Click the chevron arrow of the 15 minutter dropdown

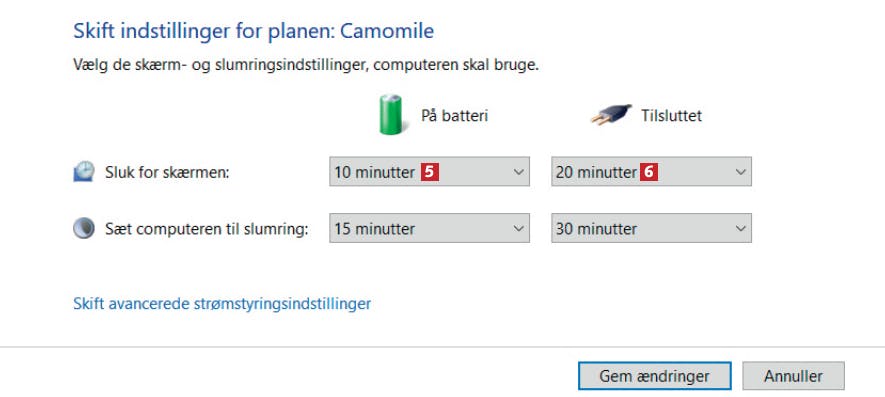tap(519, 229)
